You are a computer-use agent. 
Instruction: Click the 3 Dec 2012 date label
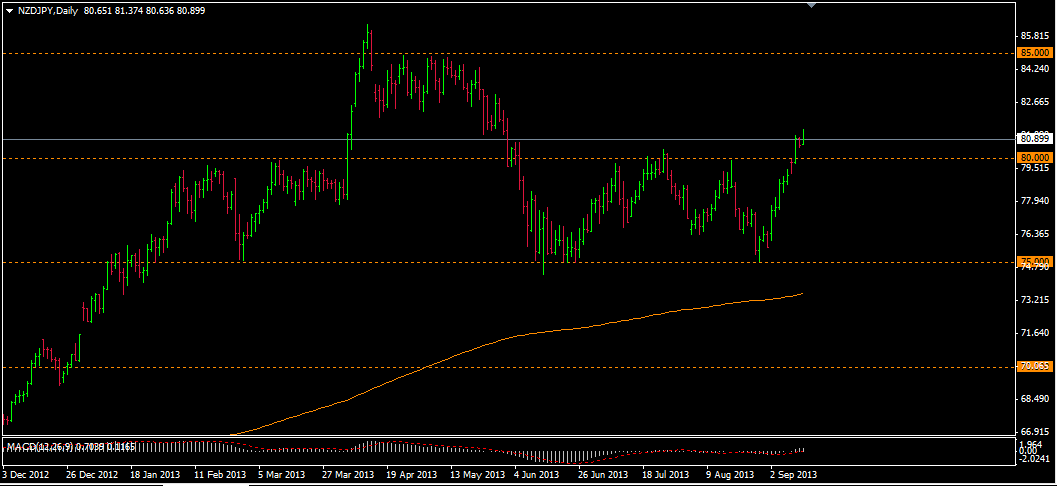point(25,475)
